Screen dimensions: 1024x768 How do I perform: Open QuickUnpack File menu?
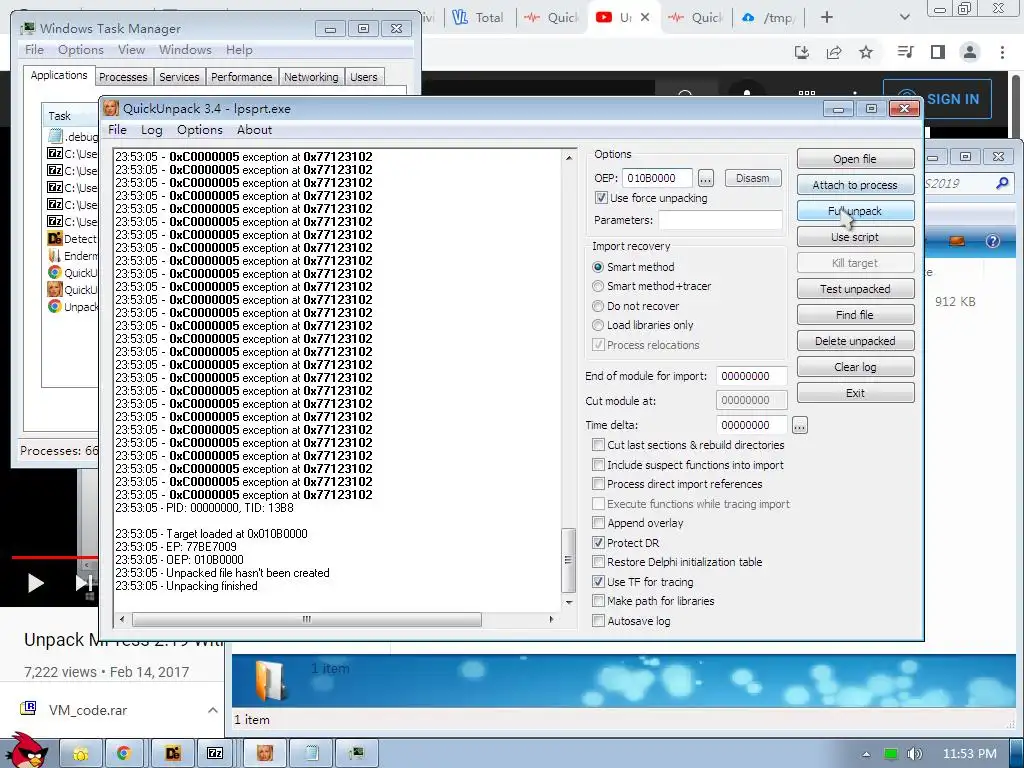(x=118, y=129)
